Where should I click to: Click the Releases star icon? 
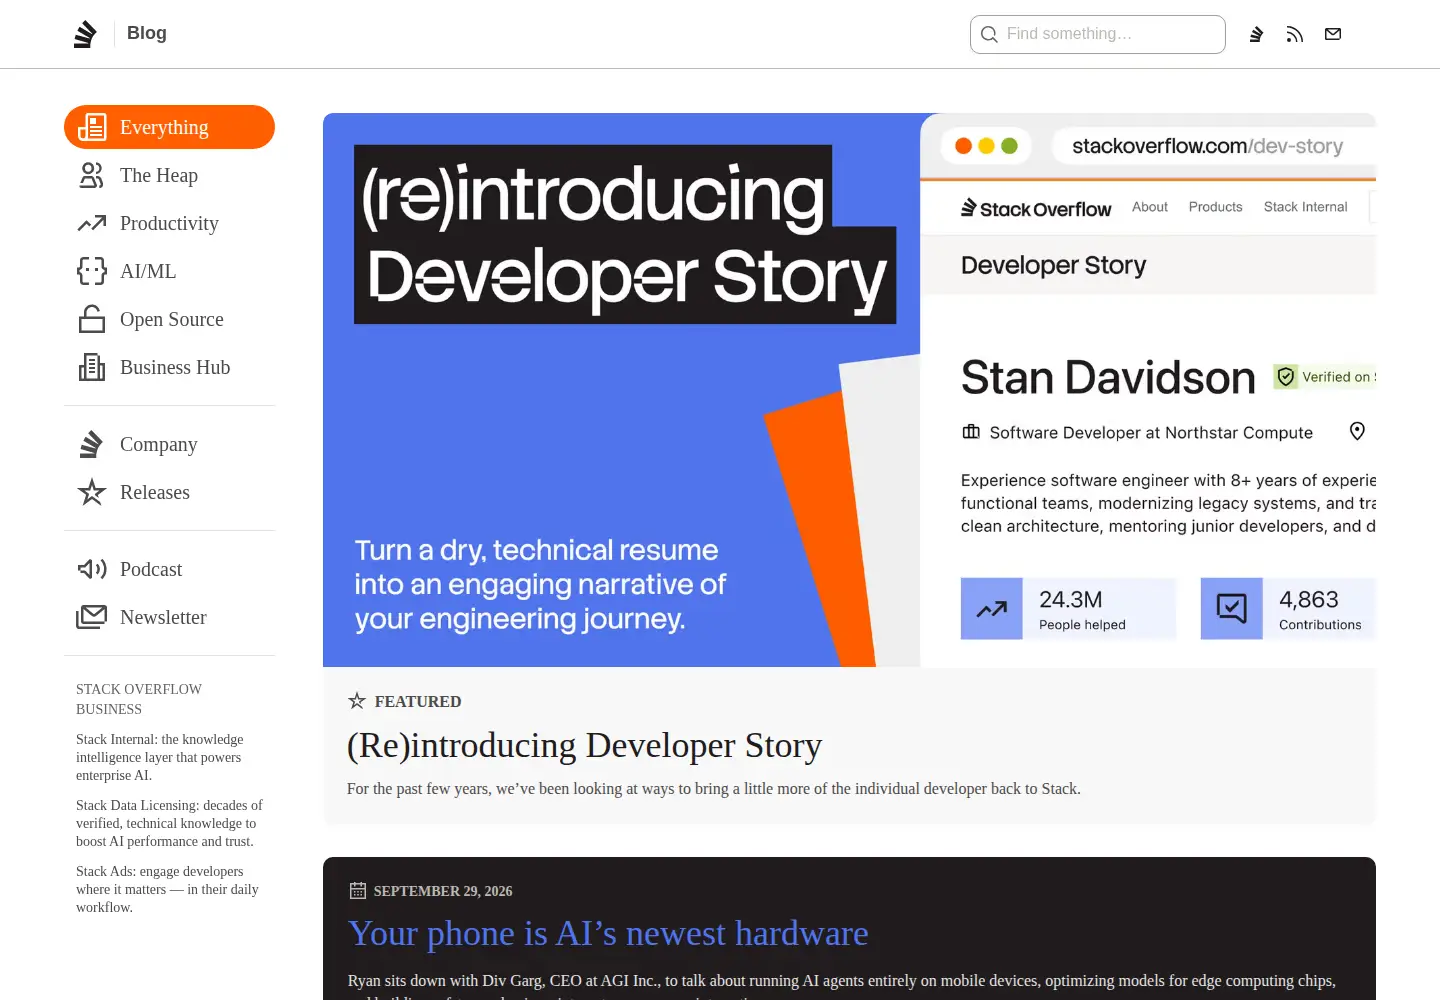click(92, 492)
